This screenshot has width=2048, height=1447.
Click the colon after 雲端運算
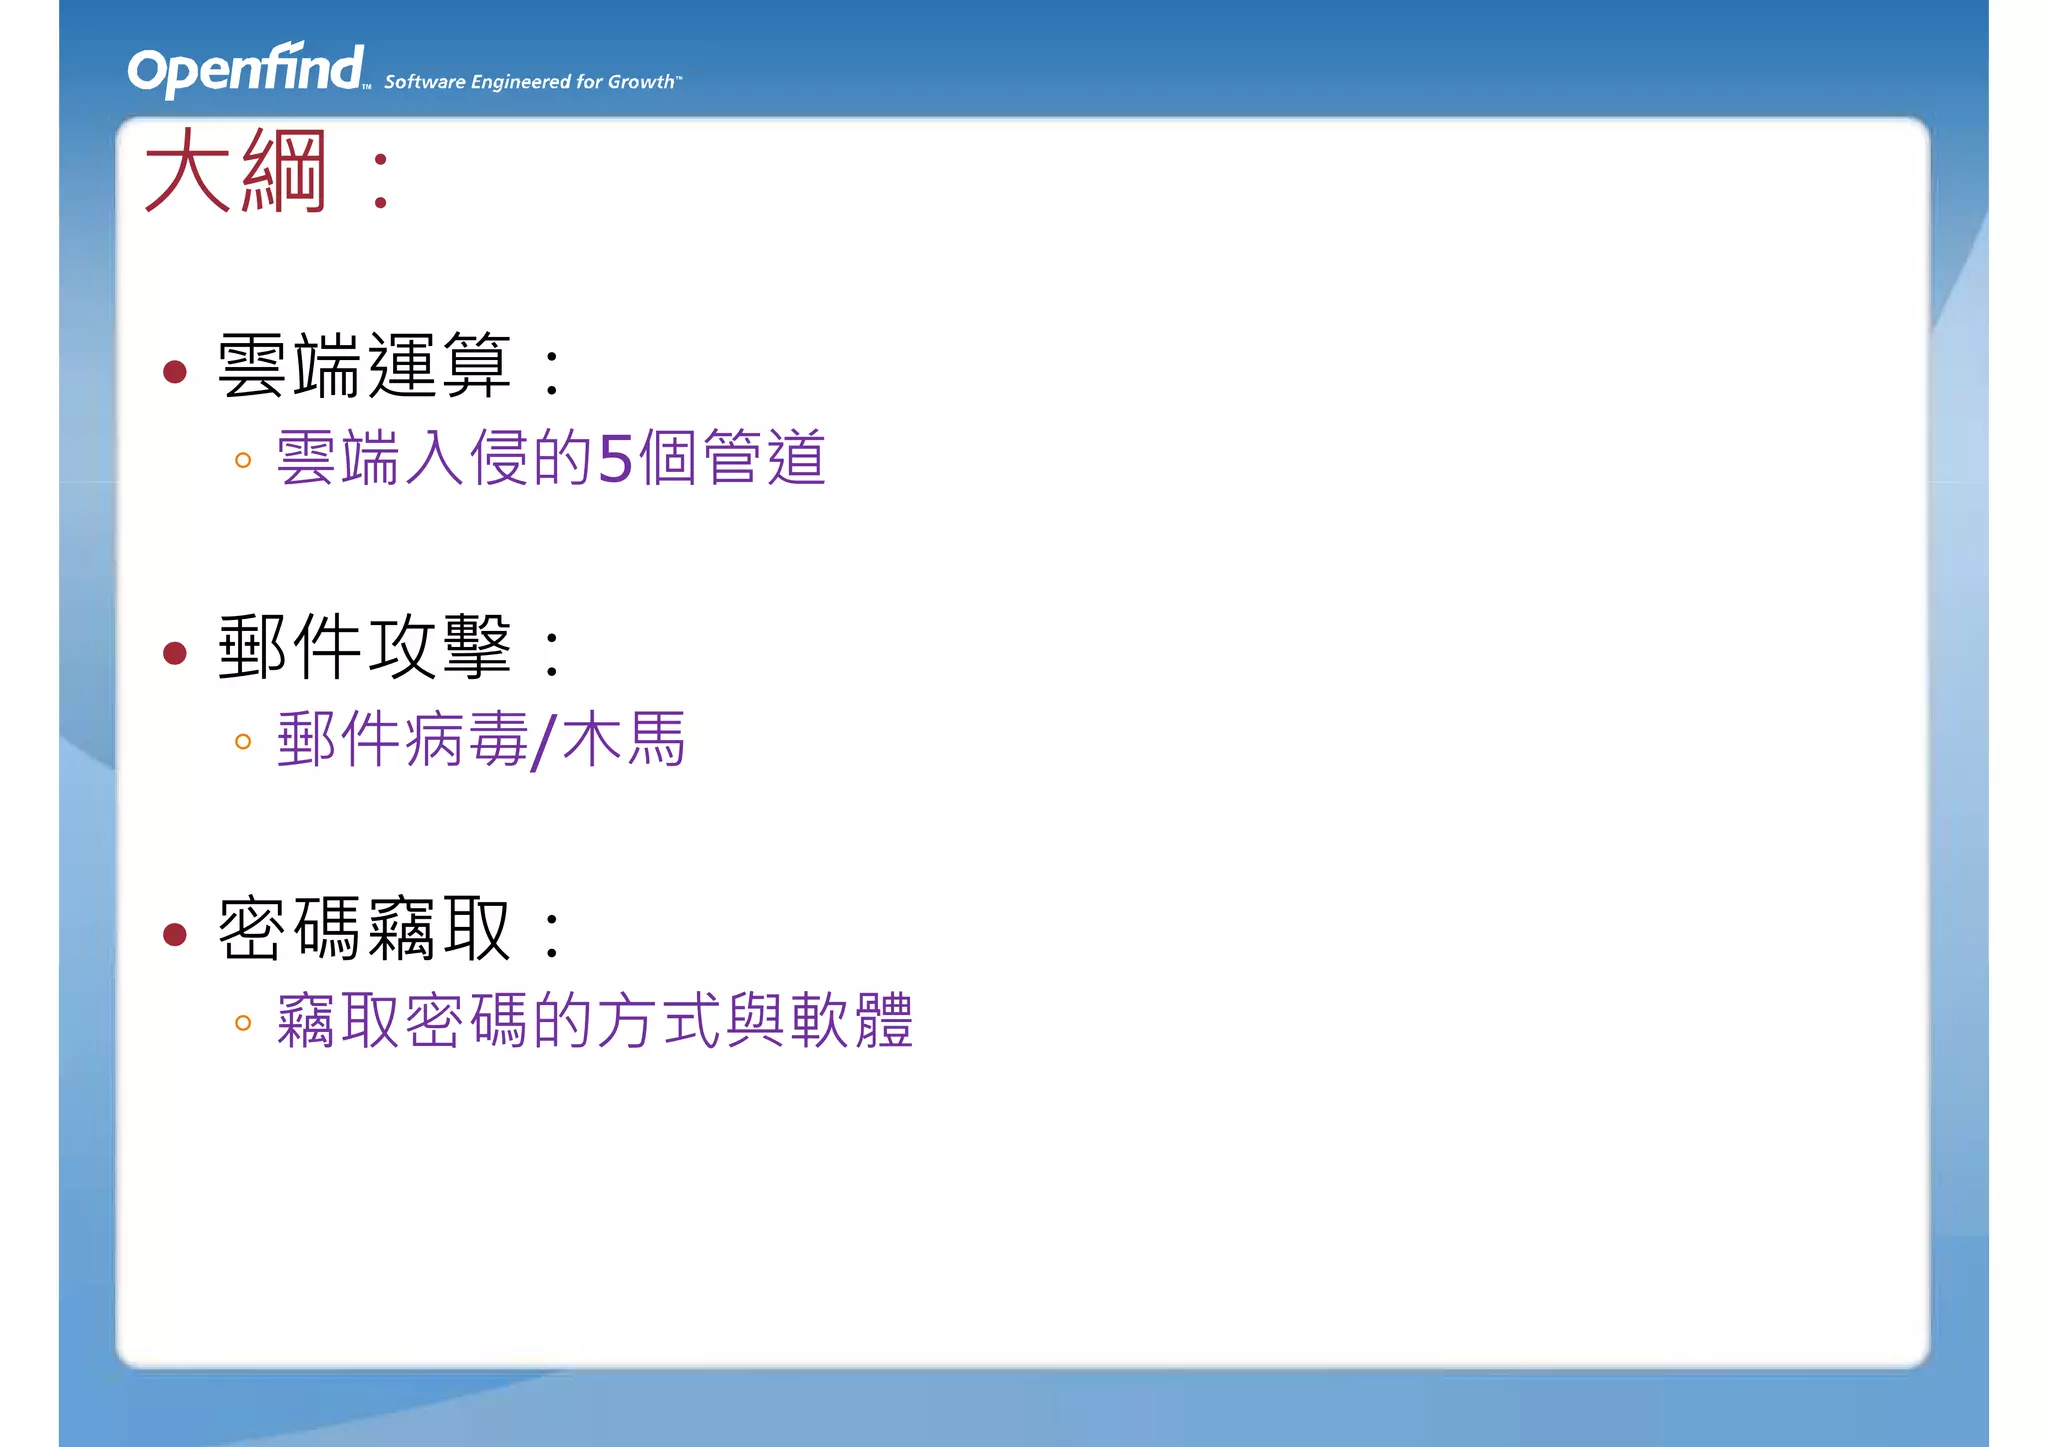(551, 372)
